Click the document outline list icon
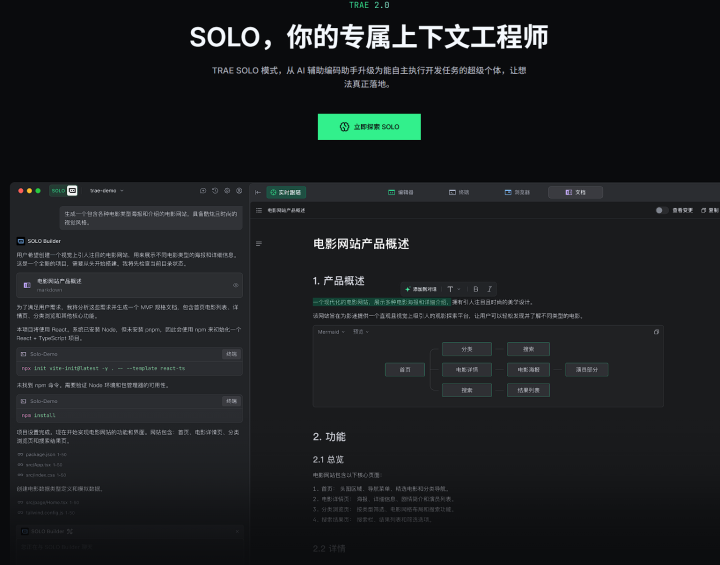Viewport: 720px width, 565px height. tap(259, 243)
